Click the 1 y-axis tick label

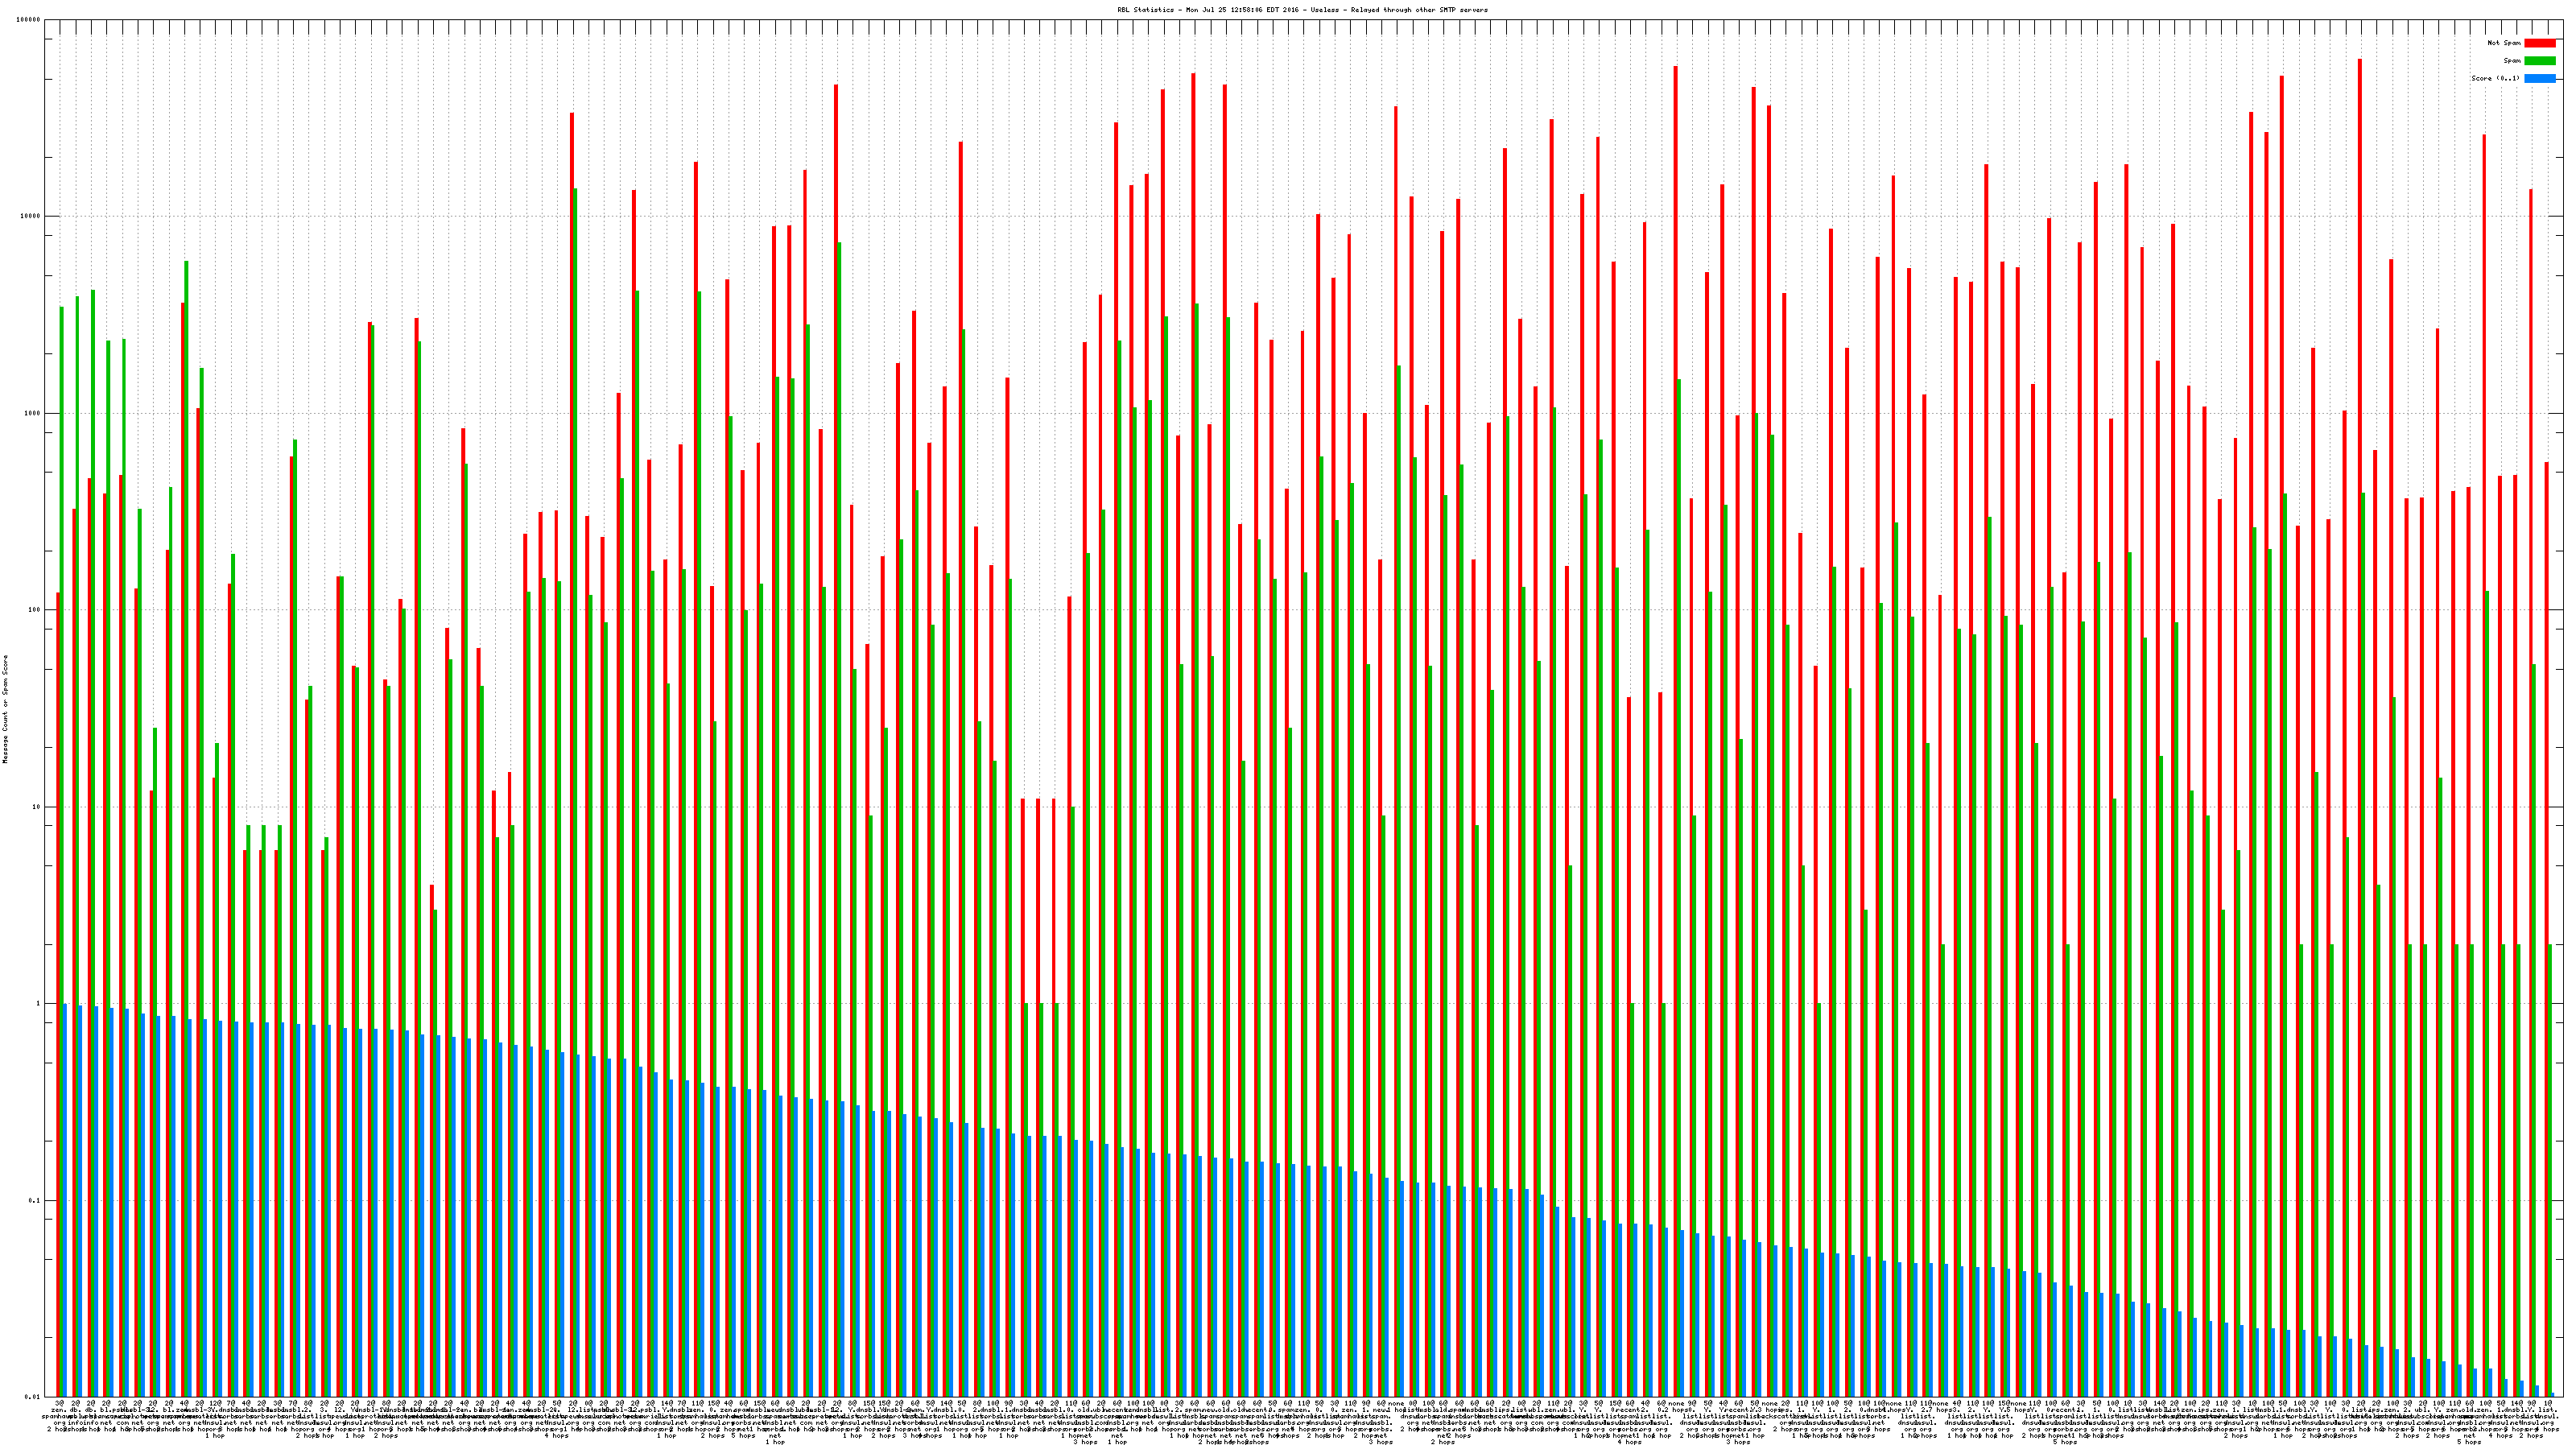(39, 1004)
